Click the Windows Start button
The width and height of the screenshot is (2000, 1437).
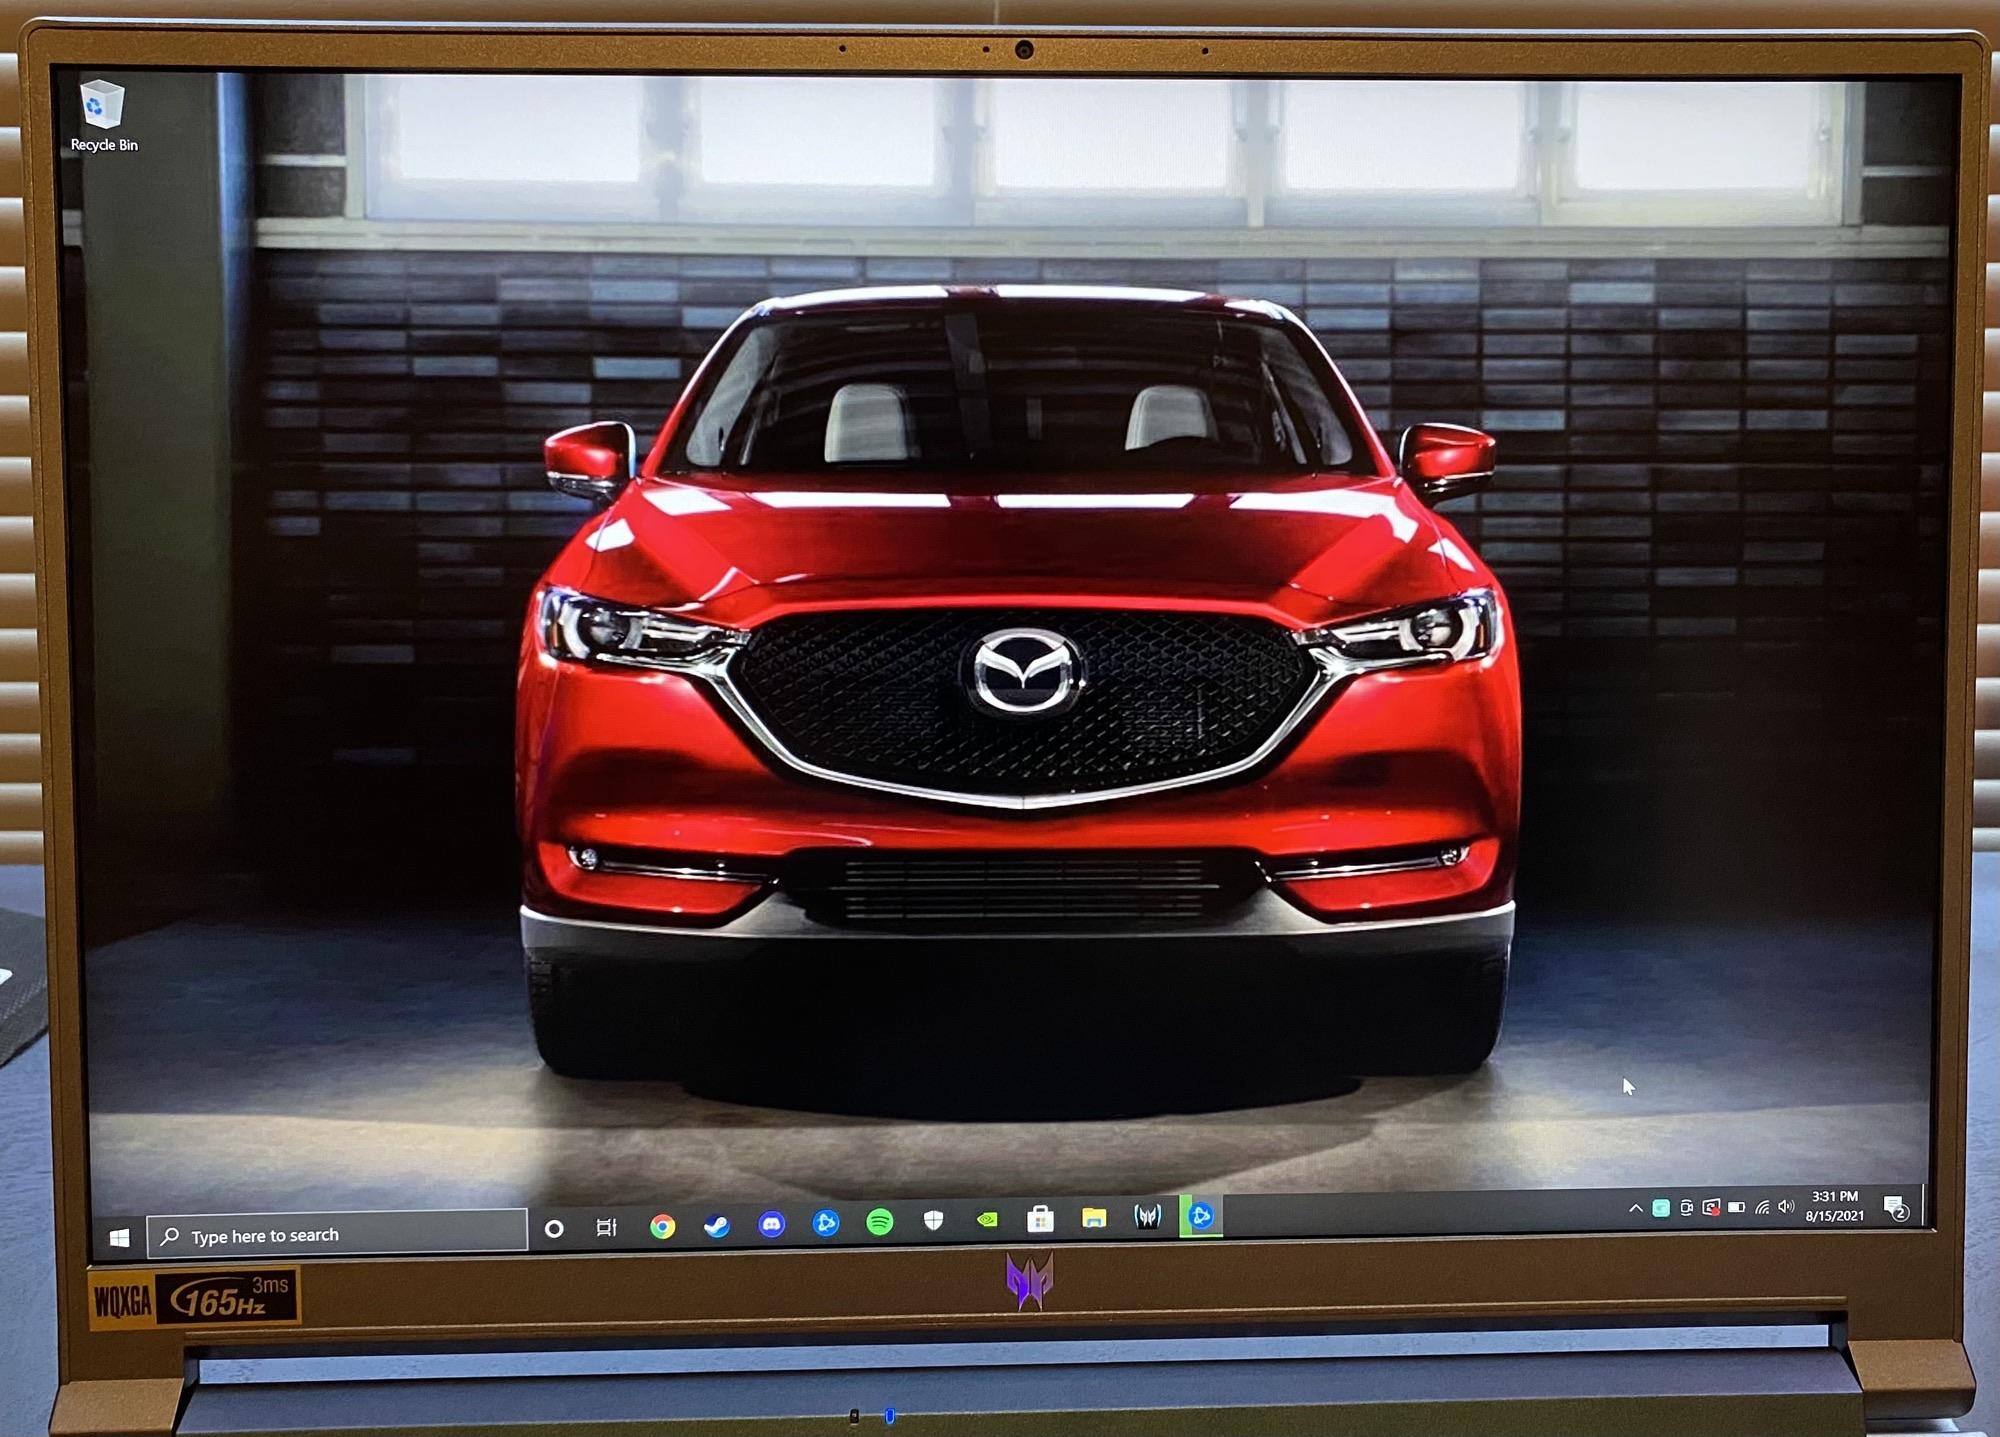(x=119, y=1238)
